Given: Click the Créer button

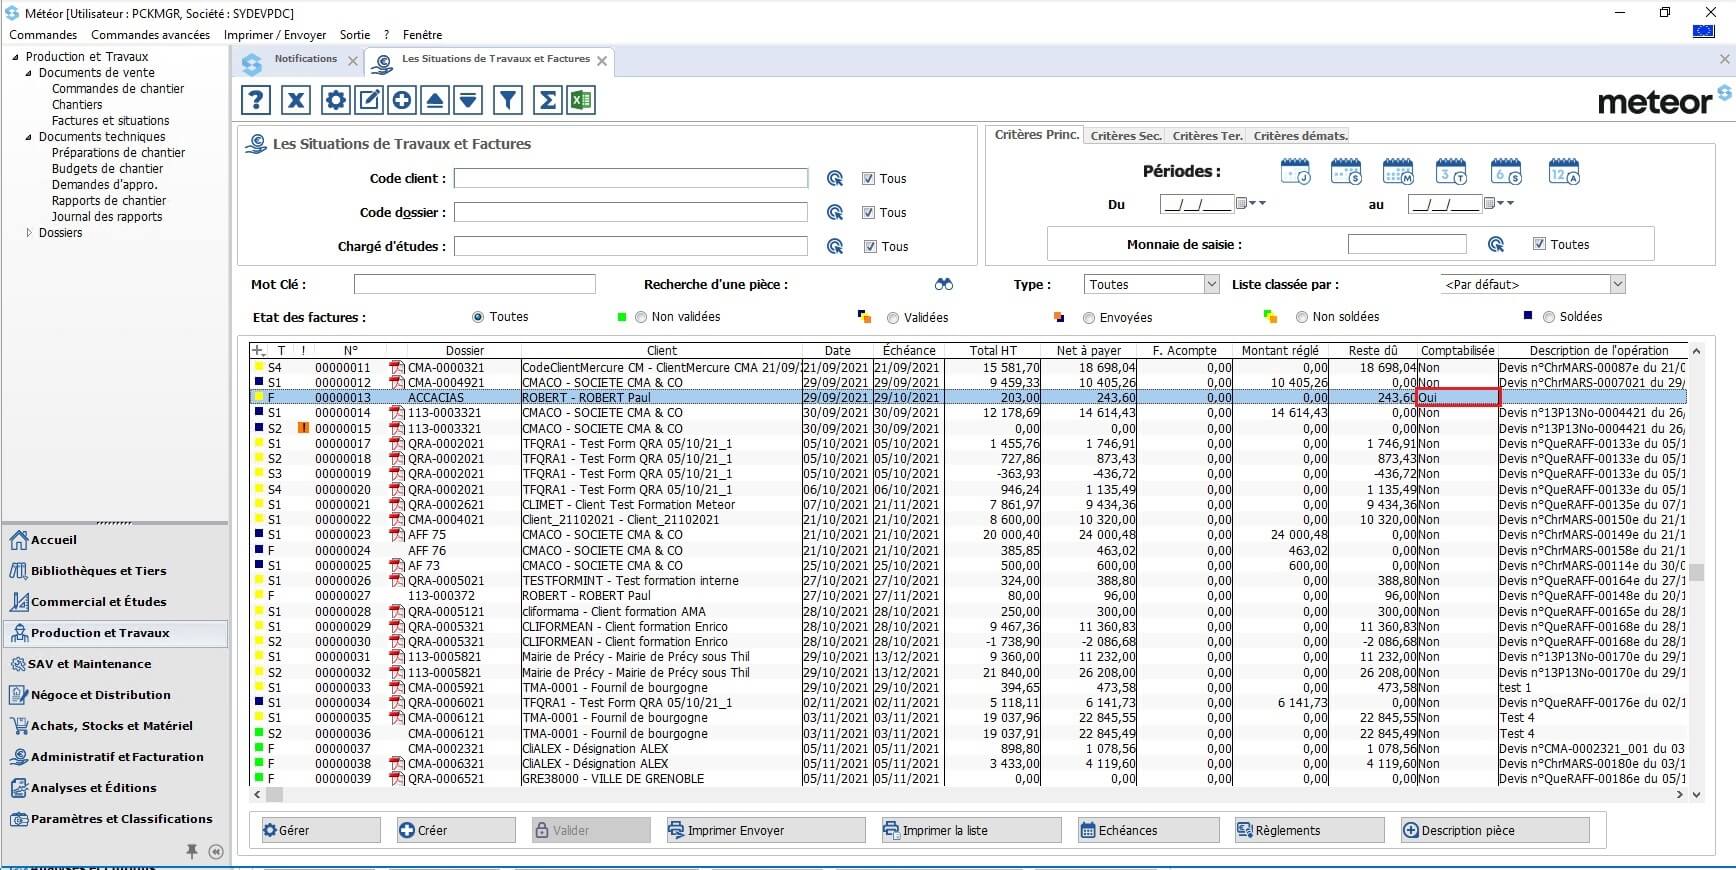Looking at the screenshot, I should coord(455,830).
